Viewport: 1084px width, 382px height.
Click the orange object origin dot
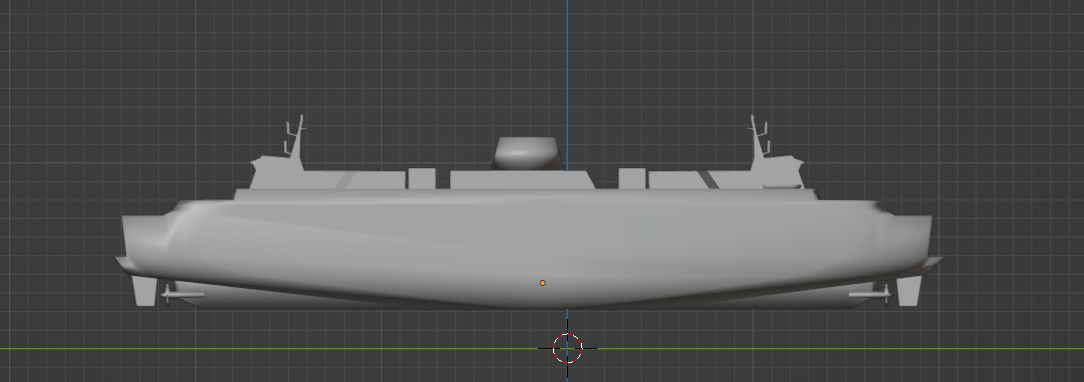tap(543, 283)
